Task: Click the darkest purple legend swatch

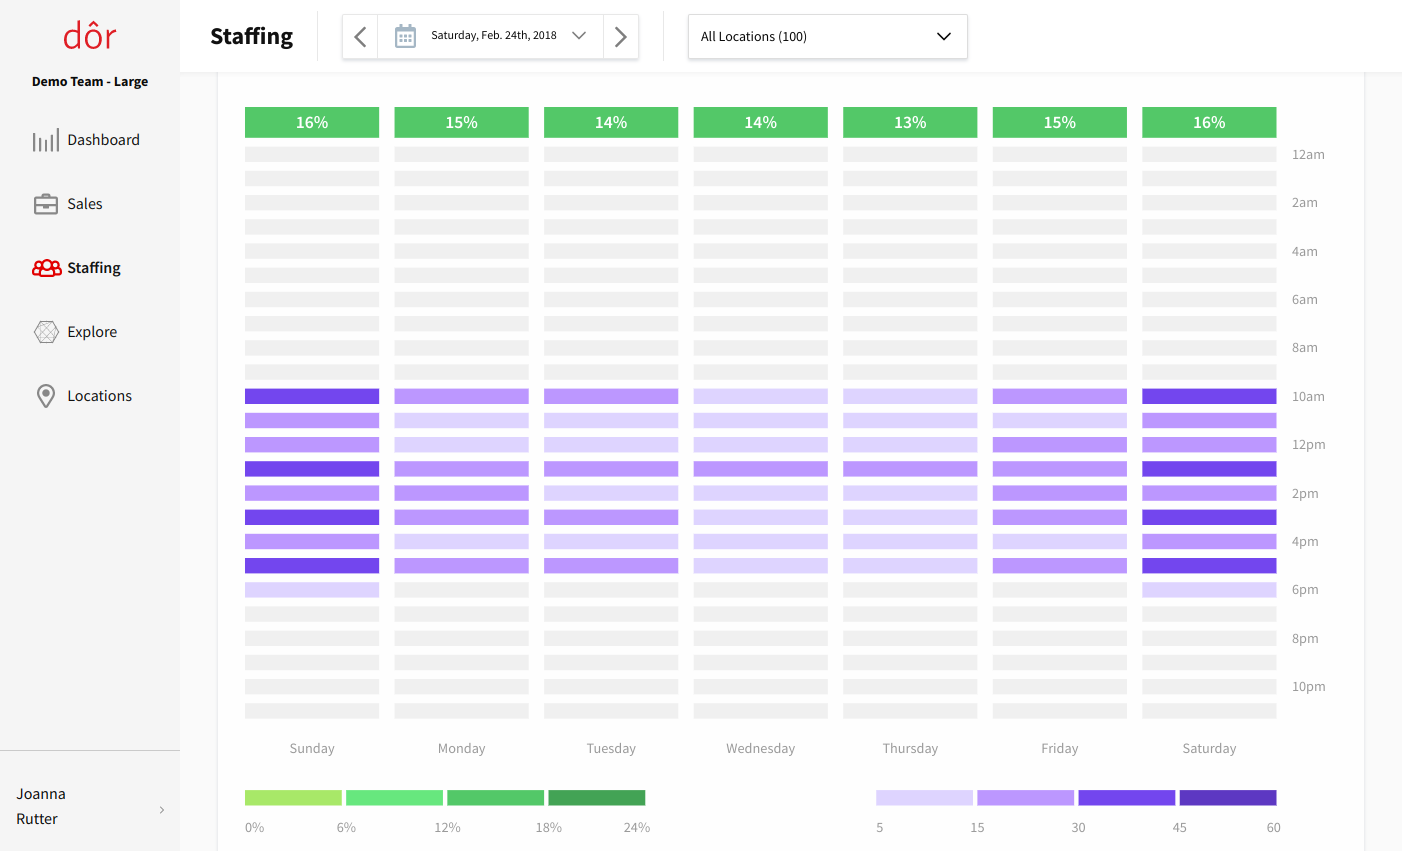Action: click(x=1228, y=797)
